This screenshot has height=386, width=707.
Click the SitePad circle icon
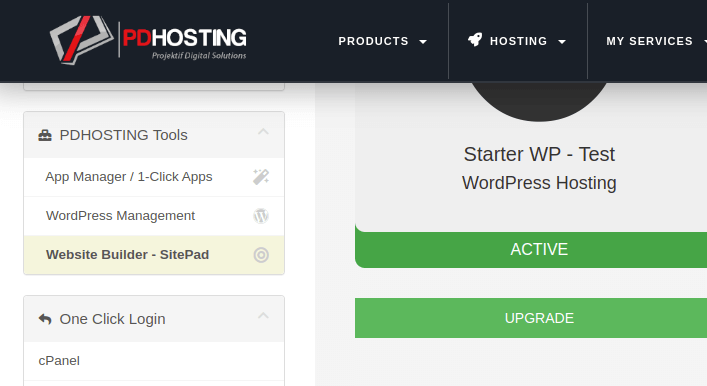point(261,255)
